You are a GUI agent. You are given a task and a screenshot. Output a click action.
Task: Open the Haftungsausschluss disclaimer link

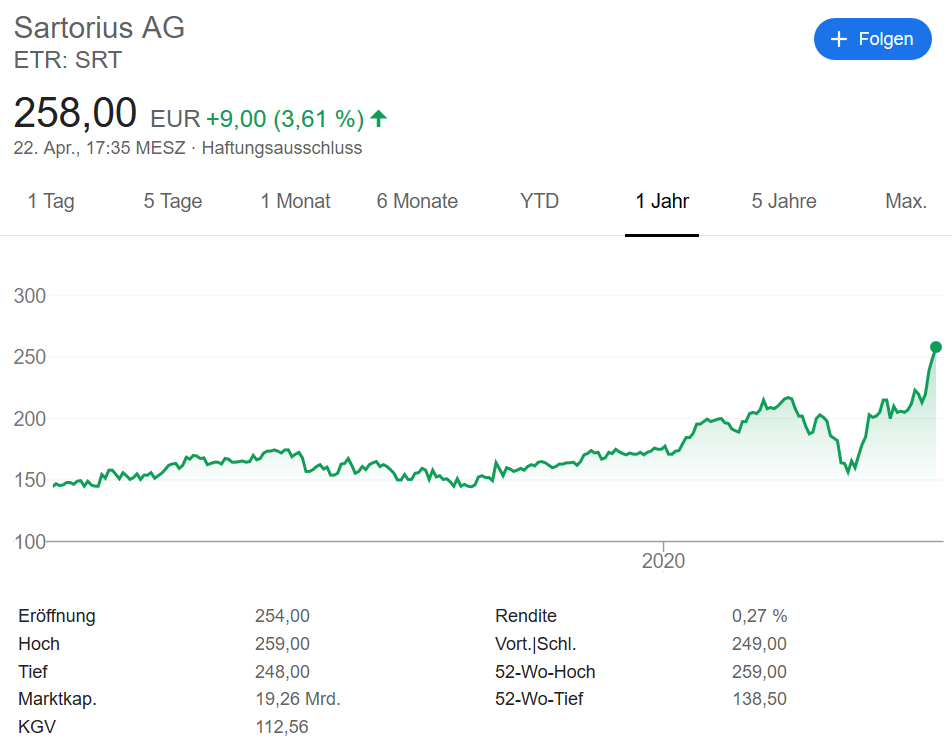coord(282,148)
